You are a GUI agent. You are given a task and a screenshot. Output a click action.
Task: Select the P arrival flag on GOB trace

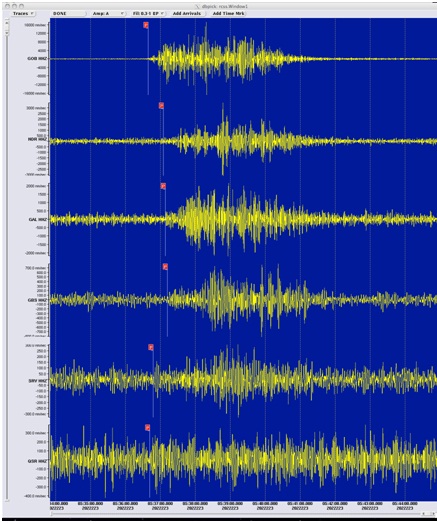pyautogui.click(x=146, y=25)
